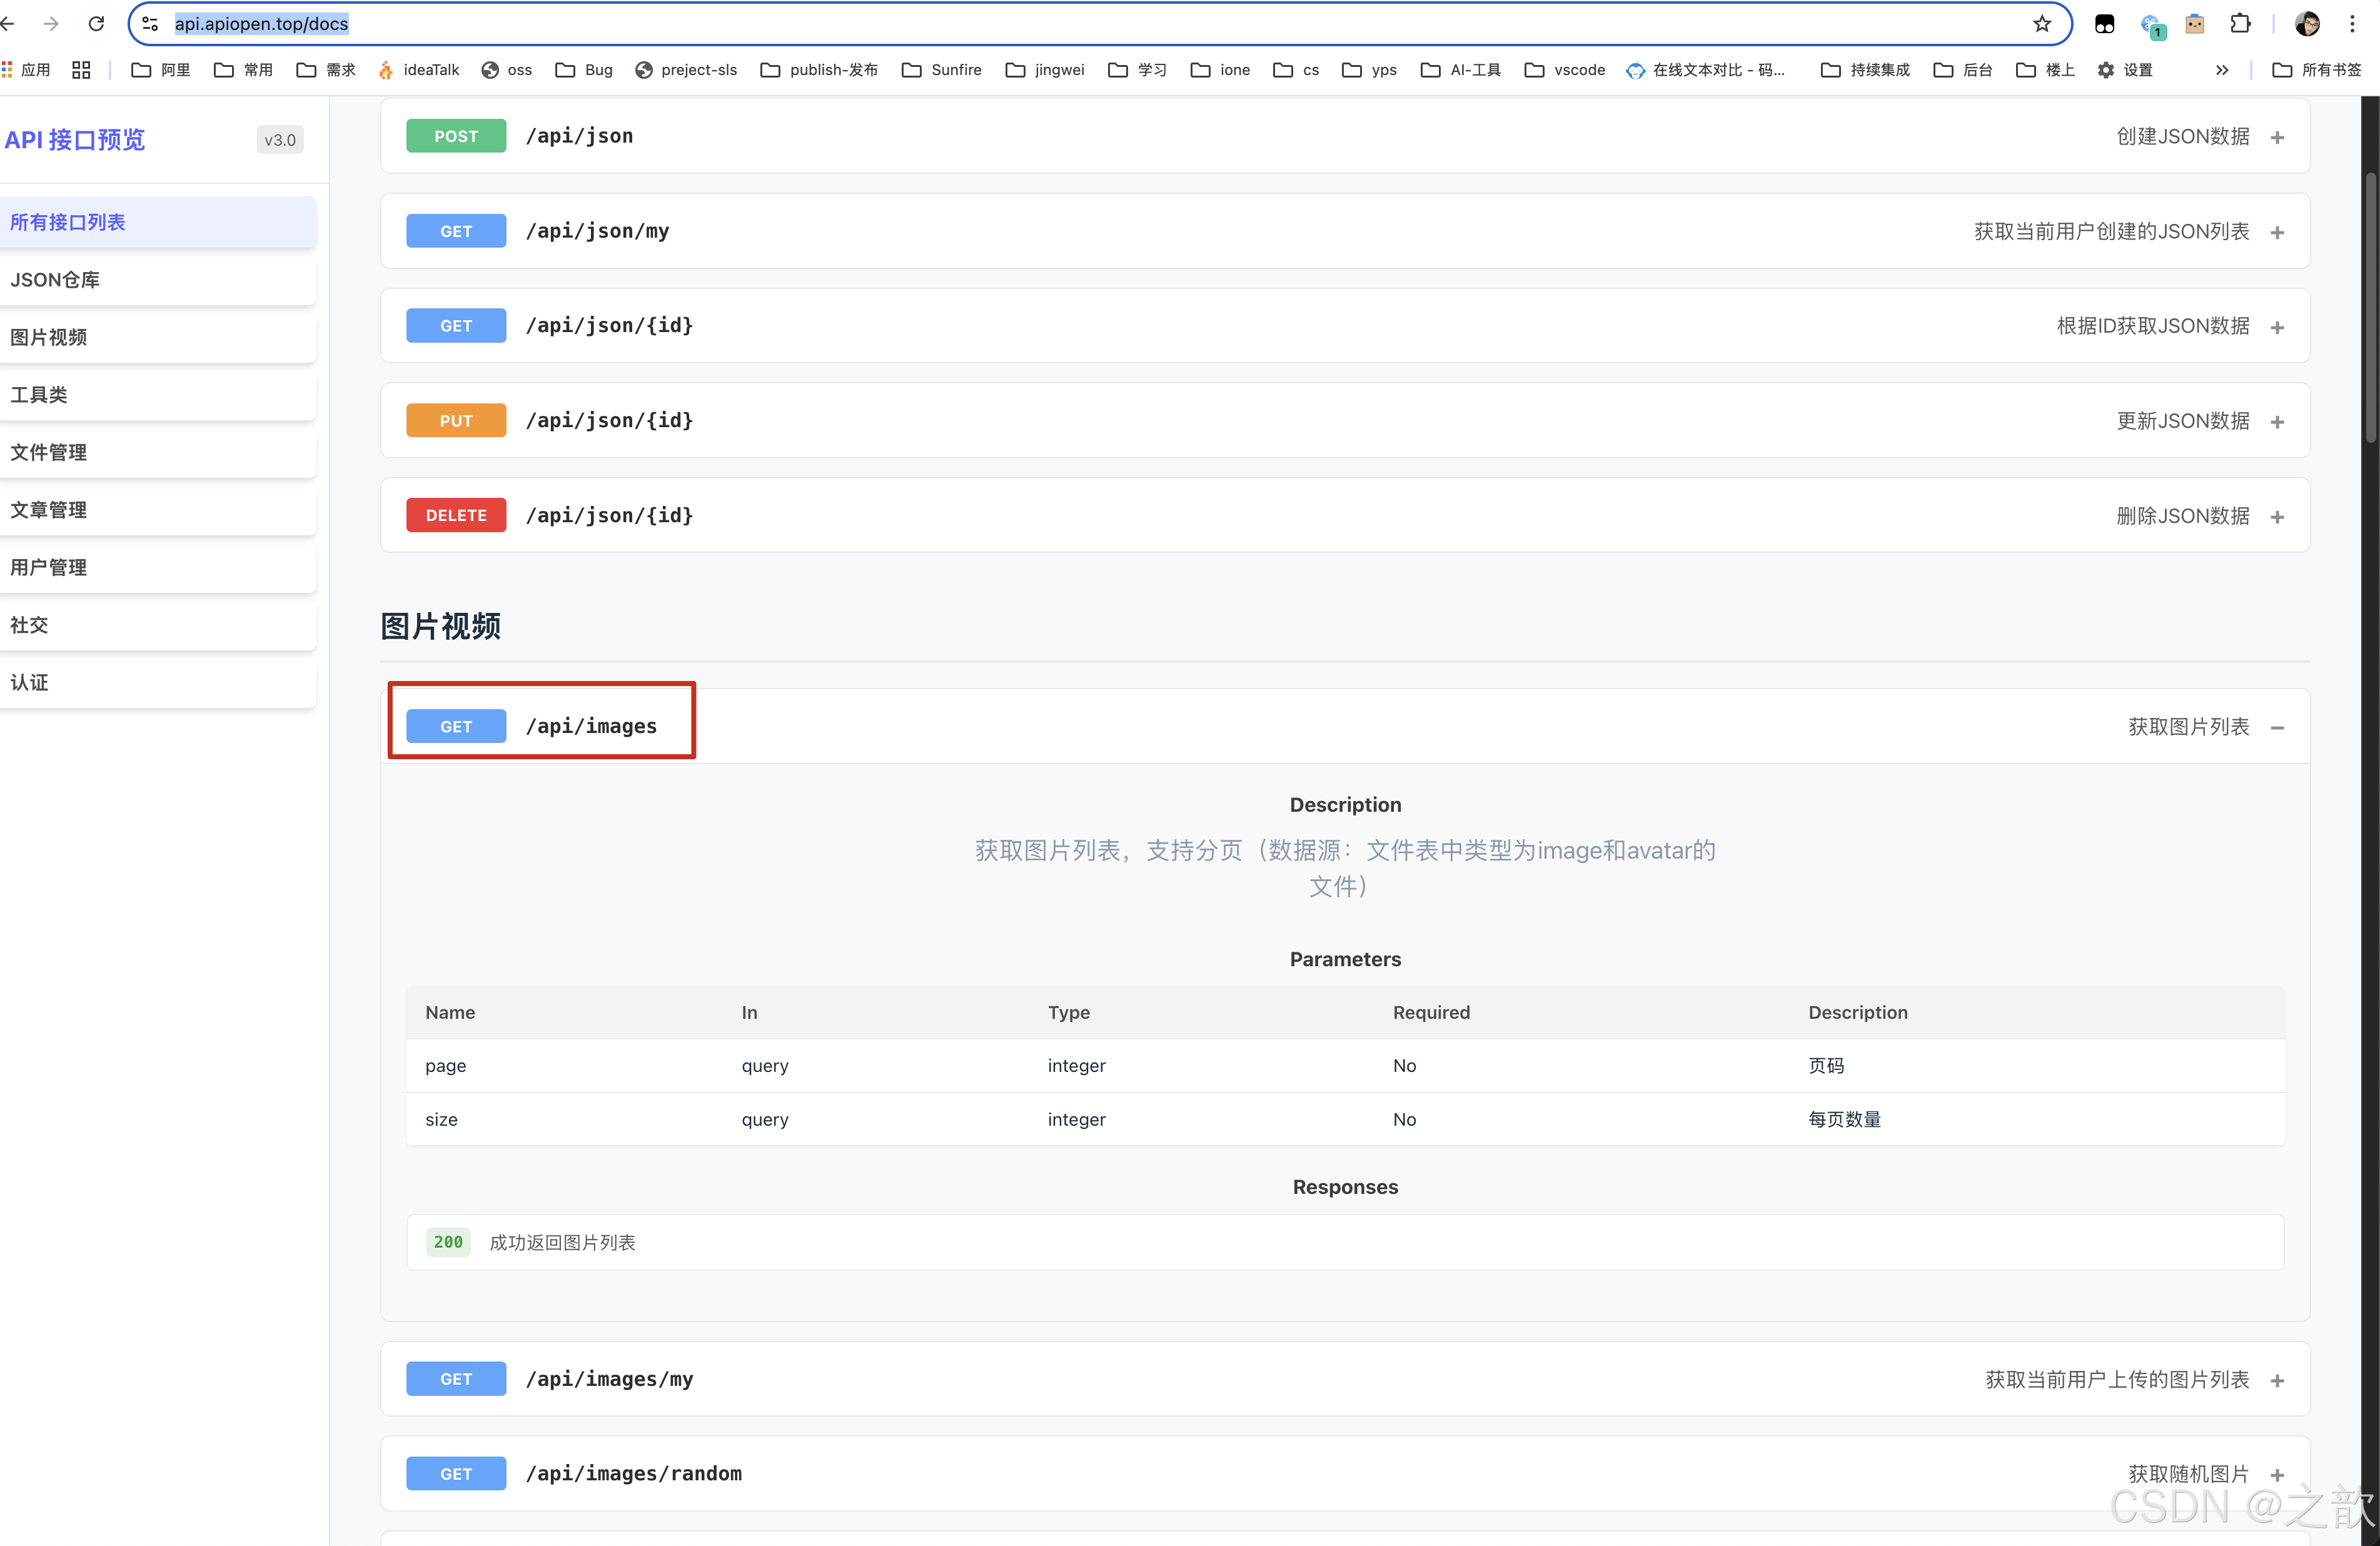Show more bookmarks with chevron overflow
Screen dimensions: 2380x1546
(x=2222, y=69)
